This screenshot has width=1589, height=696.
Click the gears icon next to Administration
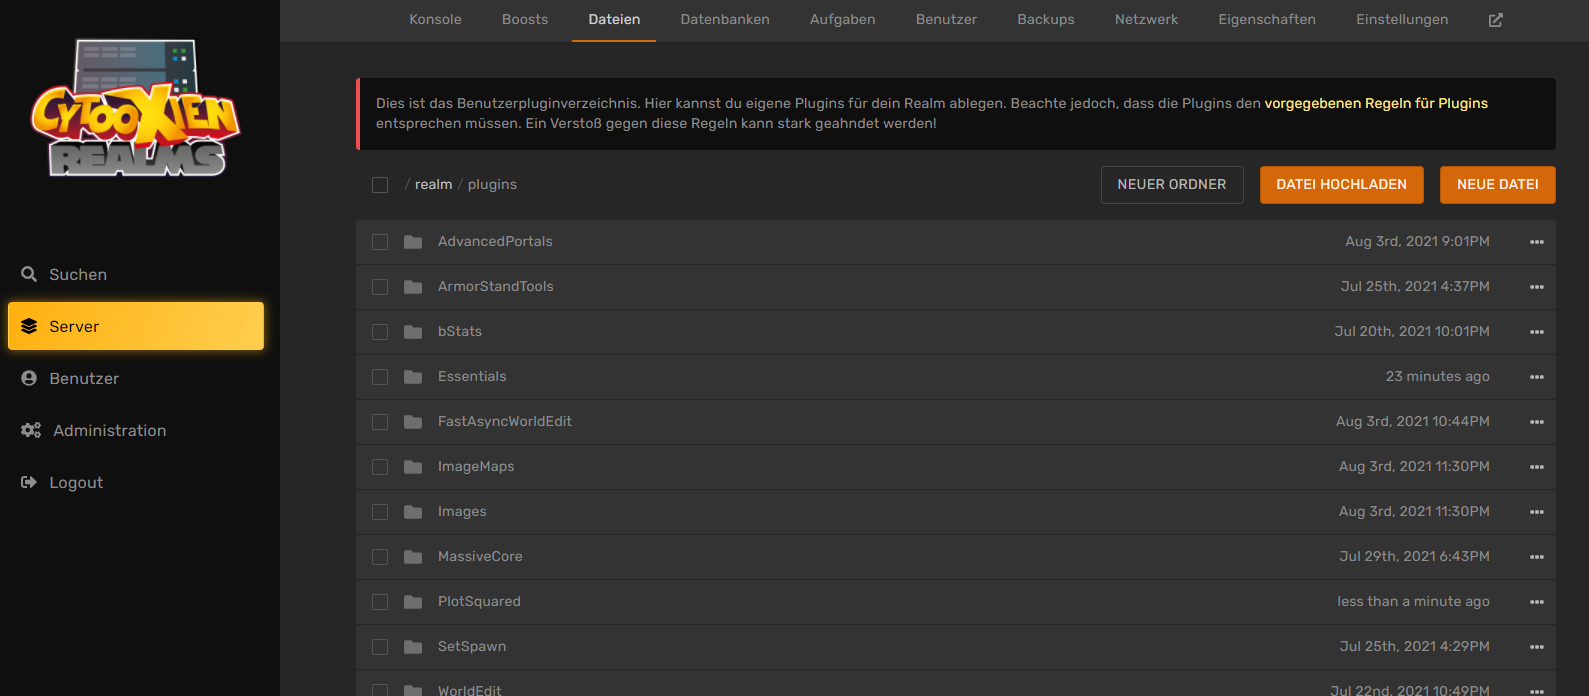pos(31,430)
